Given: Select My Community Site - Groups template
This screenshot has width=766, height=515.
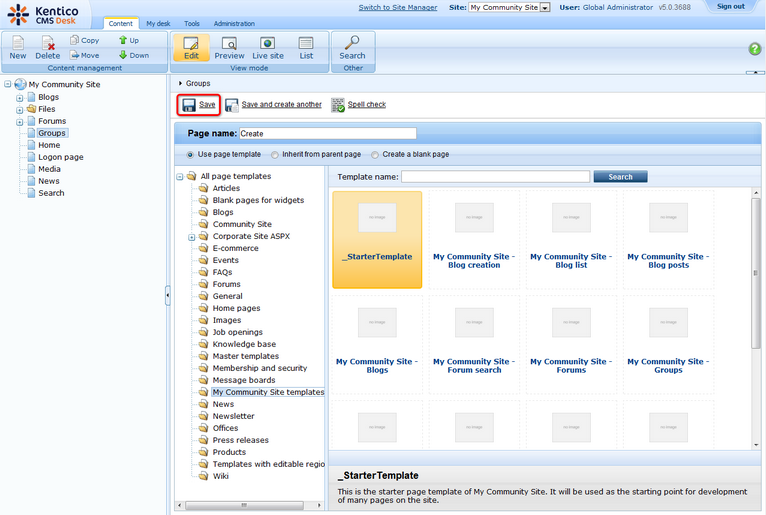Looking at the screenshot, I should tap(668, 344).
